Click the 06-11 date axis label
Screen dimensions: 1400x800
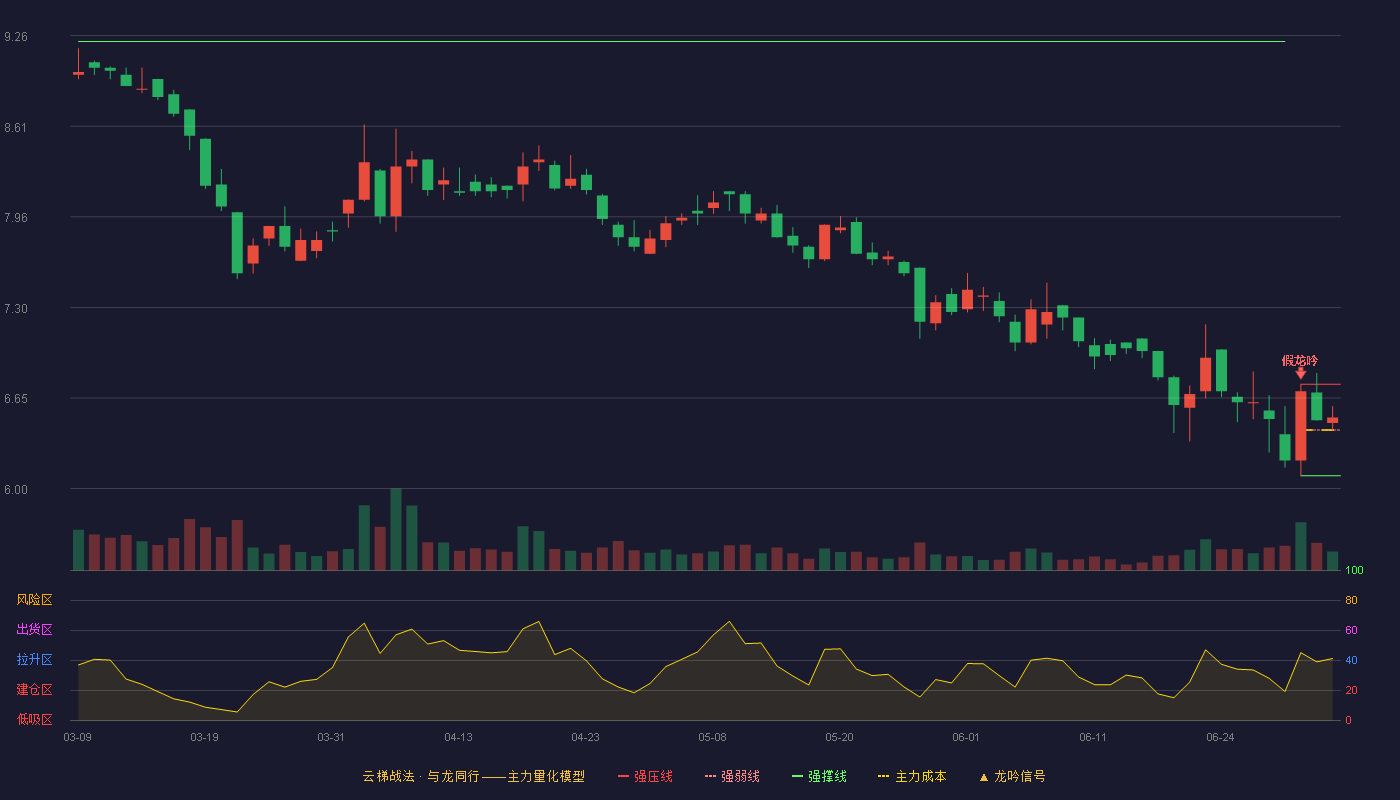(1093, 737)
